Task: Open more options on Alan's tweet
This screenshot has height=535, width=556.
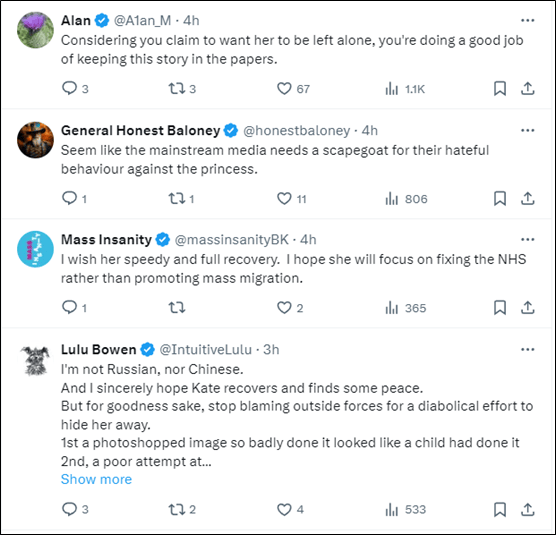Action: 528,21
